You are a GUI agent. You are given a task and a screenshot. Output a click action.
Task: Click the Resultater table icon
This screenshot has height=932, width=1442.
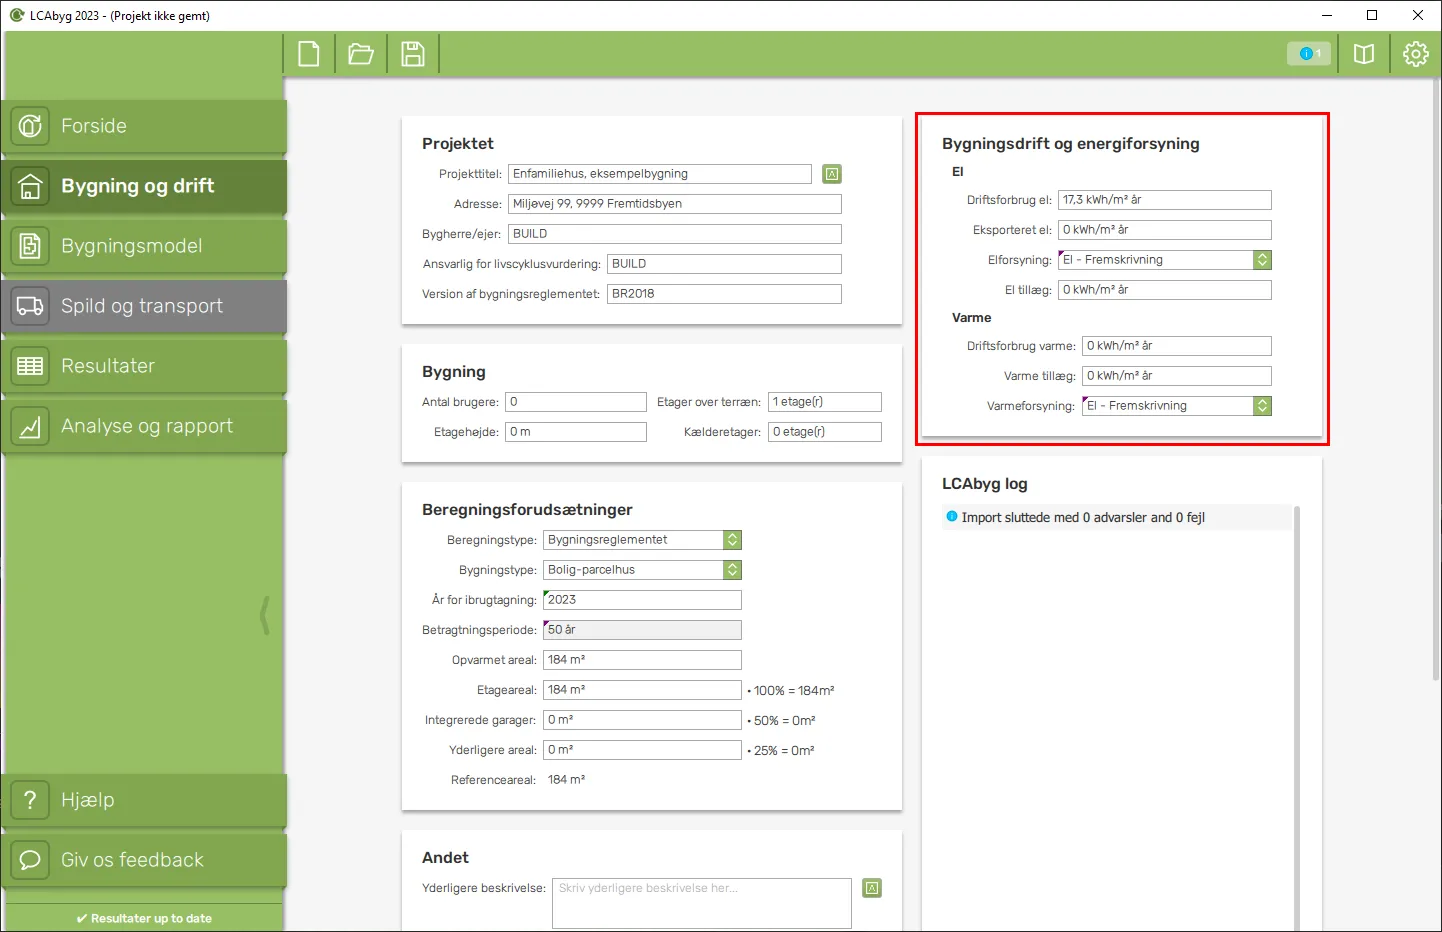(30, 366)
